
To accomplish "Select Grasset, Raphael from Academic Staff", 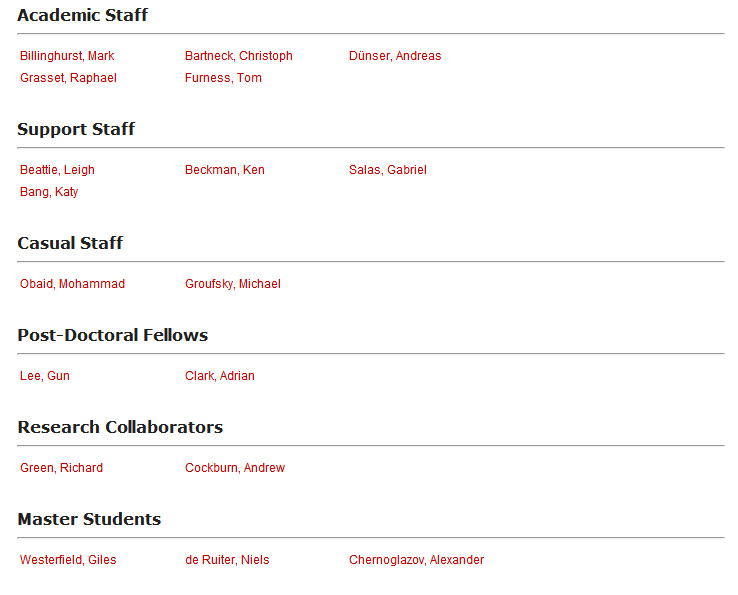I will [x=68, y=78].
